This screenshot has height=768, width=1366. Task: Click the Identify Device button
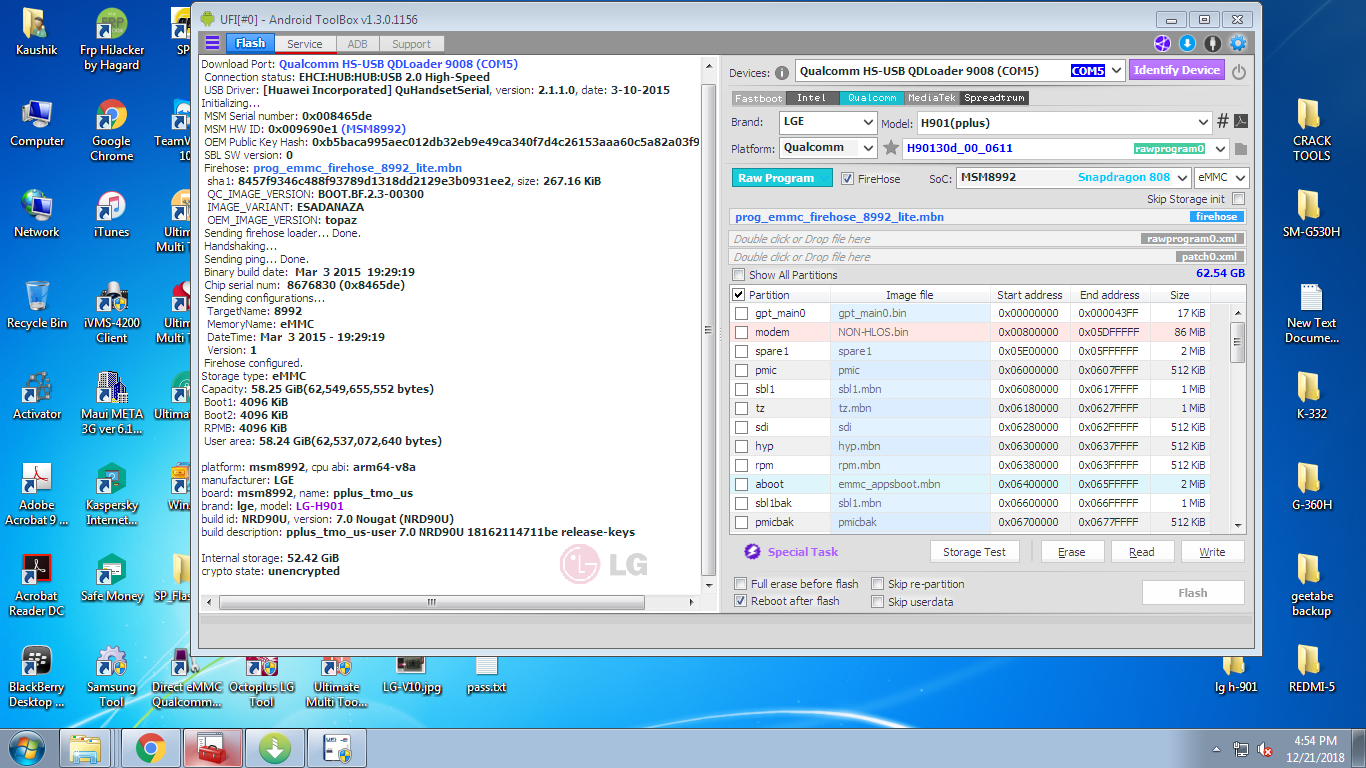tap(1176, 70)
